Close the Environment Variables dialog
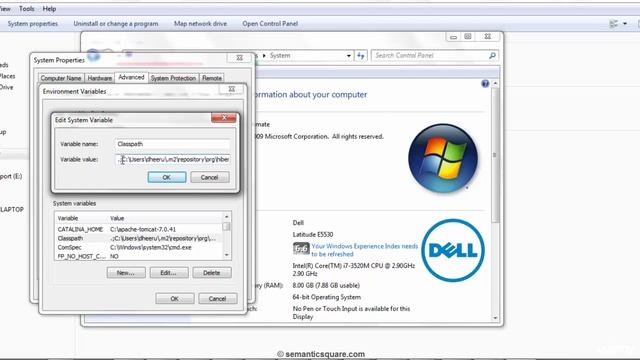Viewport: 640px width, 360px height. point(232,89)
